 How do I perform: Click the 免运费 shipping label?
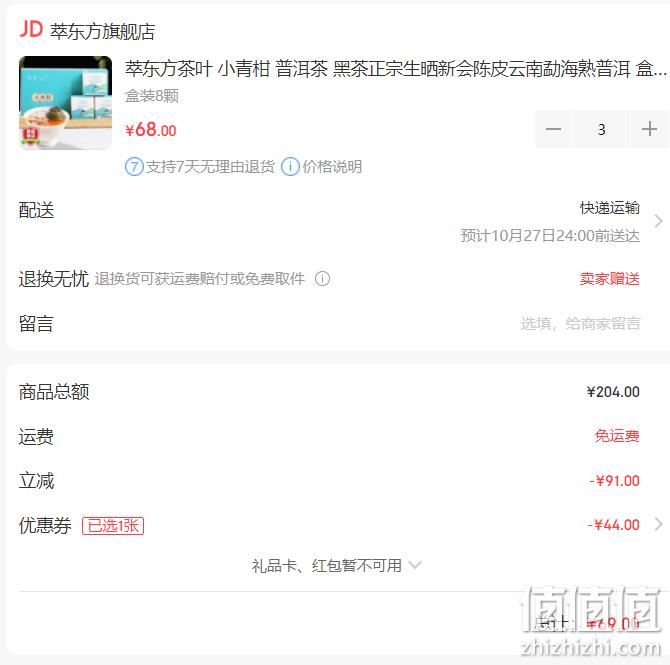pos(617,436)
